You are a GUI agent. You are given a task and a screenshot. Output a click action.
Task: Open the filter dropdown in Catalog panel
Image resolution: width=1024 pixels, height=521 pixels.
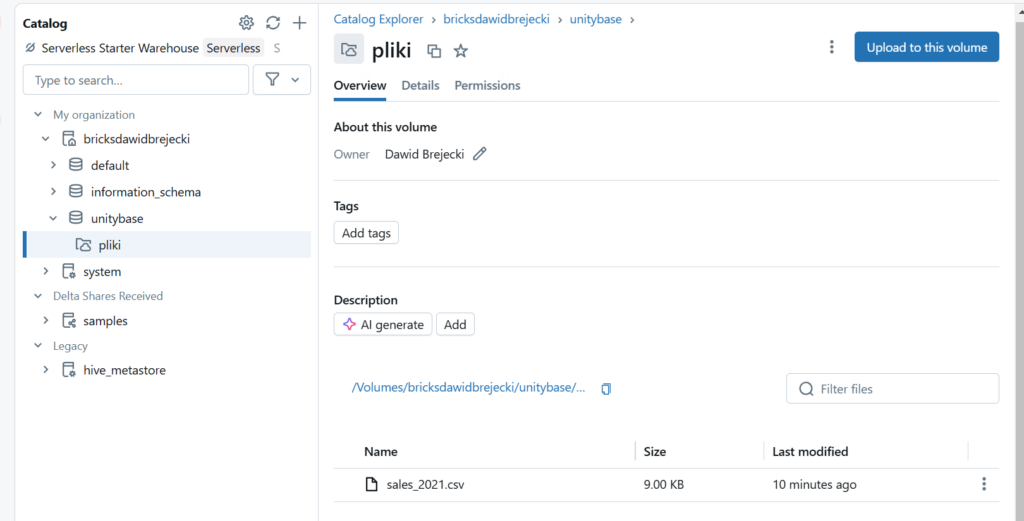(x=282, y=80)
